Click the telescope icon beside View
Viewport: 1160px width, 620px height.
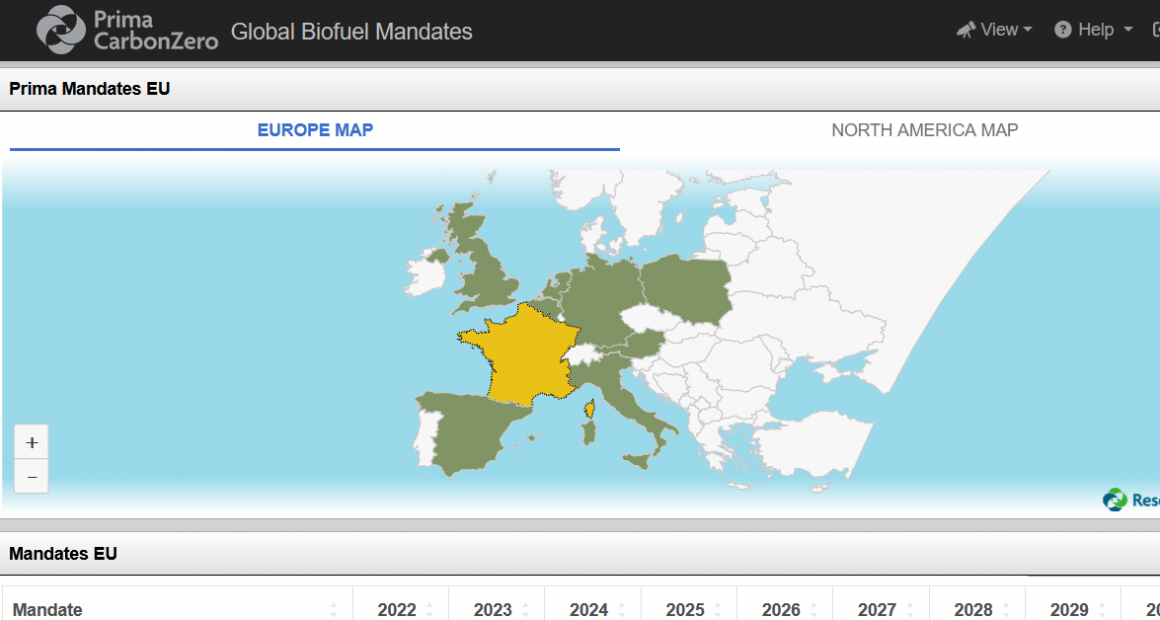(966, 30)
